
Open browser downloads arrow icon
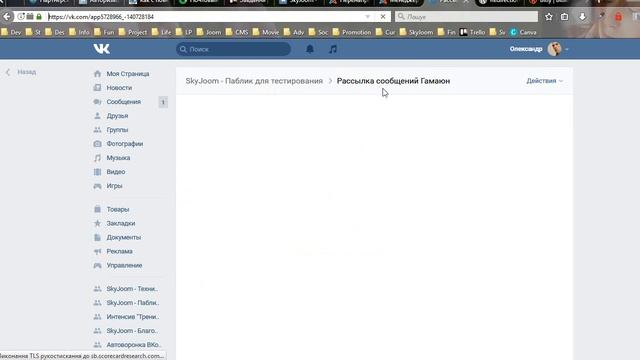pyautogui.click(x=582, y=17)
